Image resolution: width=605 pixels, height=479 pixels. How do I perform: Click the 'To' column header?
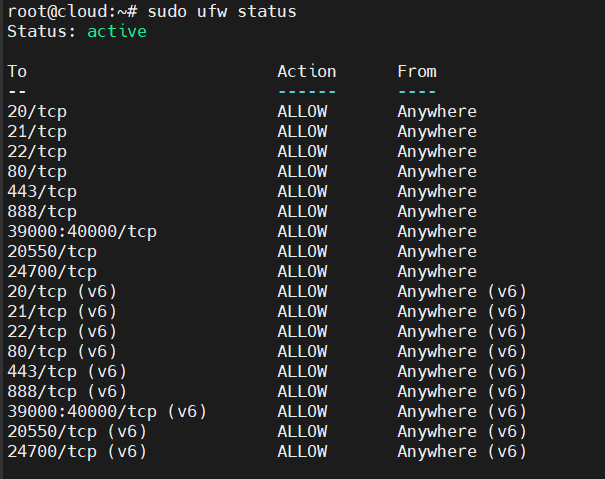pyautogui.click(x=17, y=71)
